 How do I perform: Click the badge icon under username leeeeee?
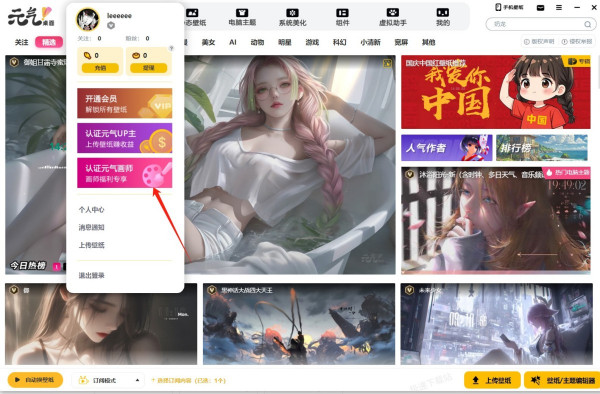pos(111,25)
